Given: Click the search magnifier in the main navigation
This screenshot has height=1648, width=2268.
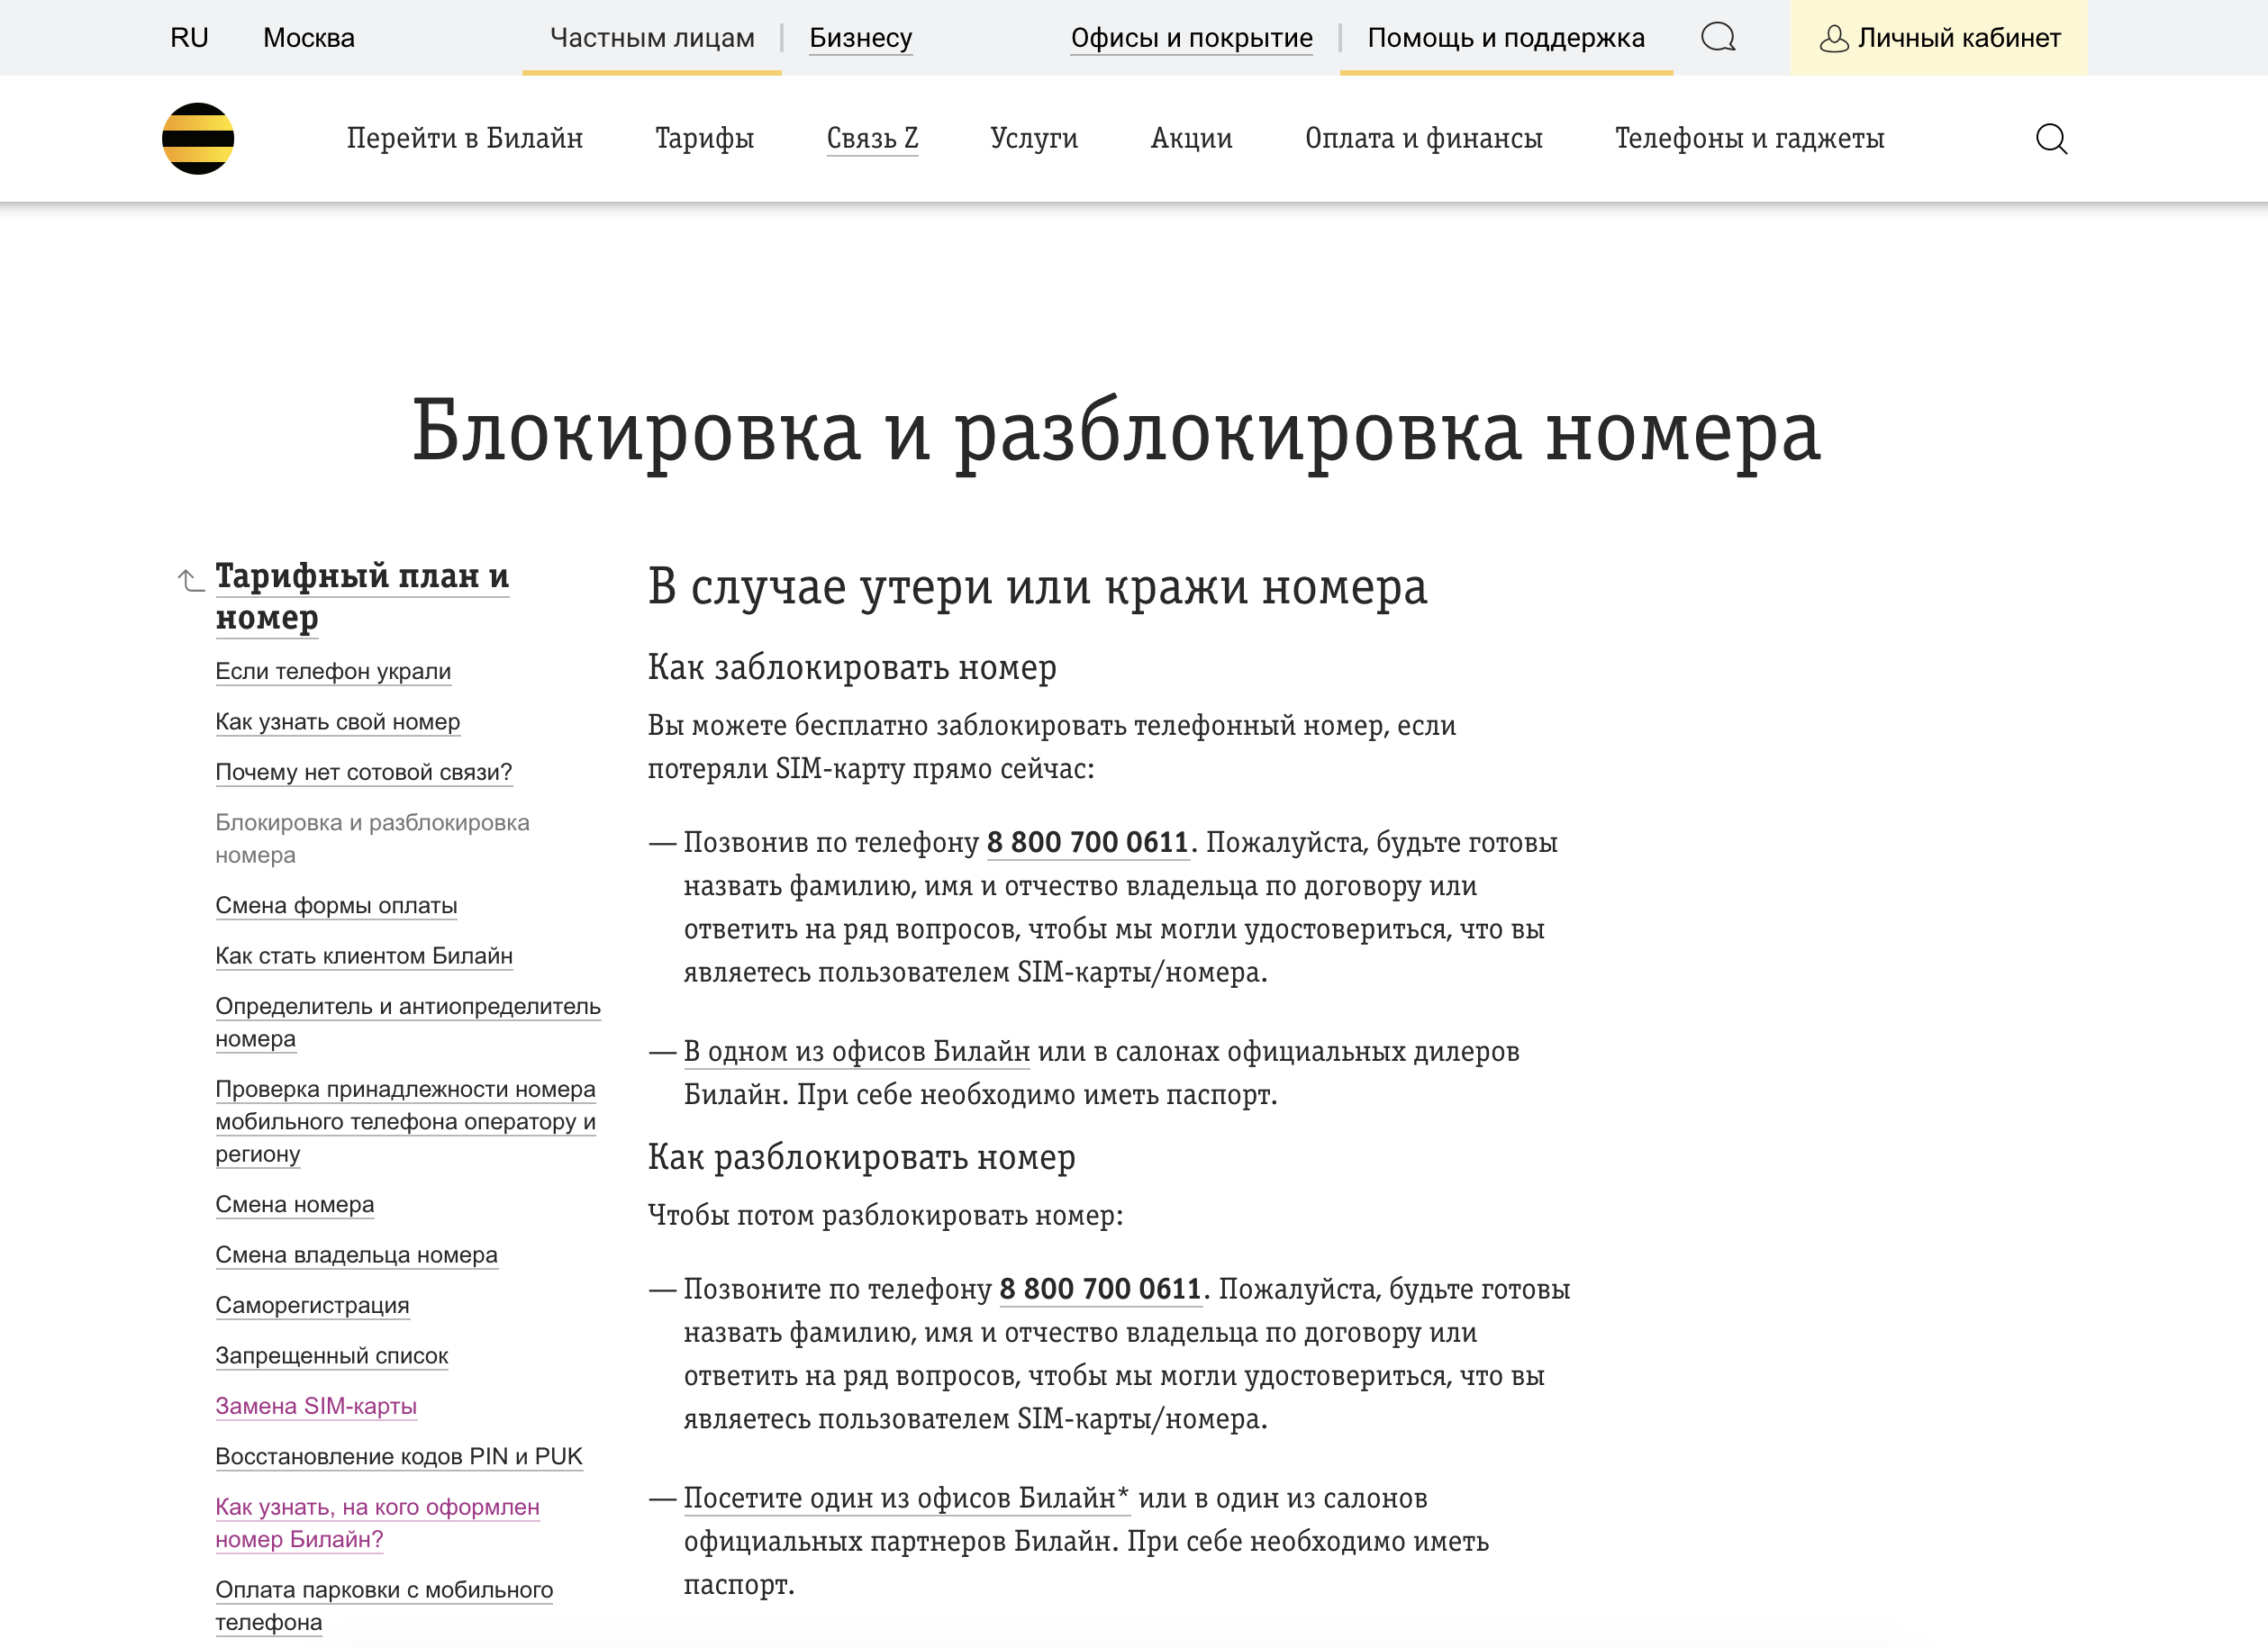Looking at the screenshot, I should pos(2052,138).
